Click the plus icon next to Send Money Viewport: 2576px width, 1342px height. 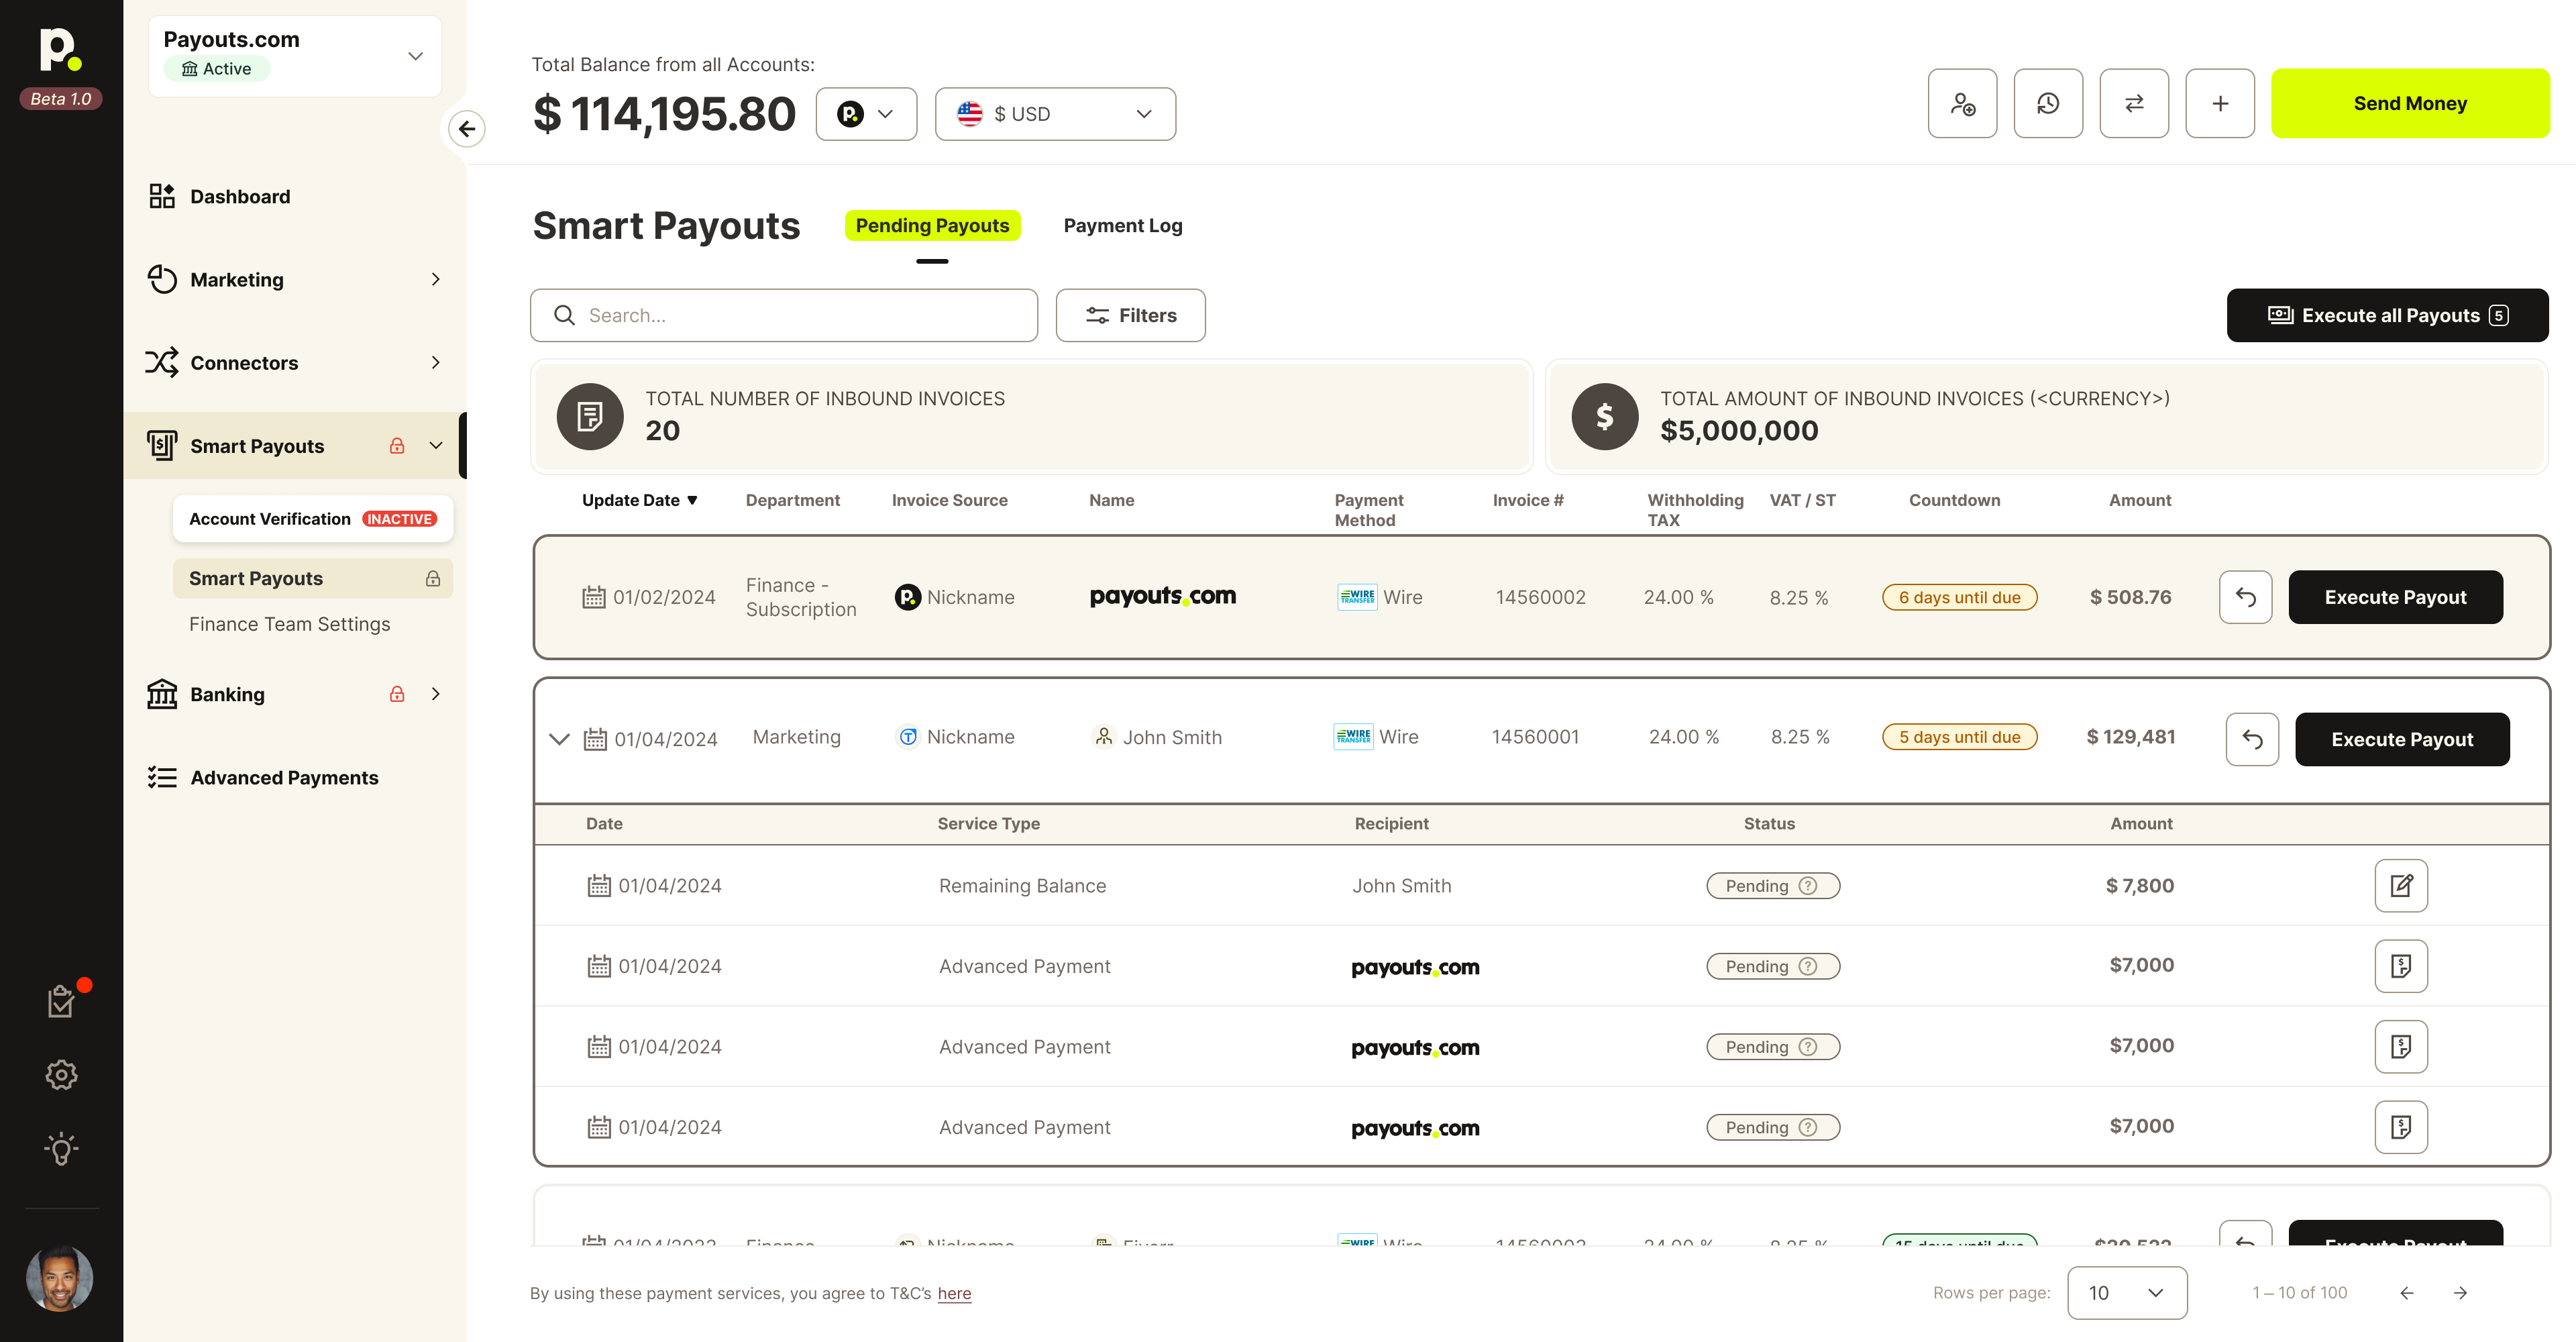coord(2220,103)
